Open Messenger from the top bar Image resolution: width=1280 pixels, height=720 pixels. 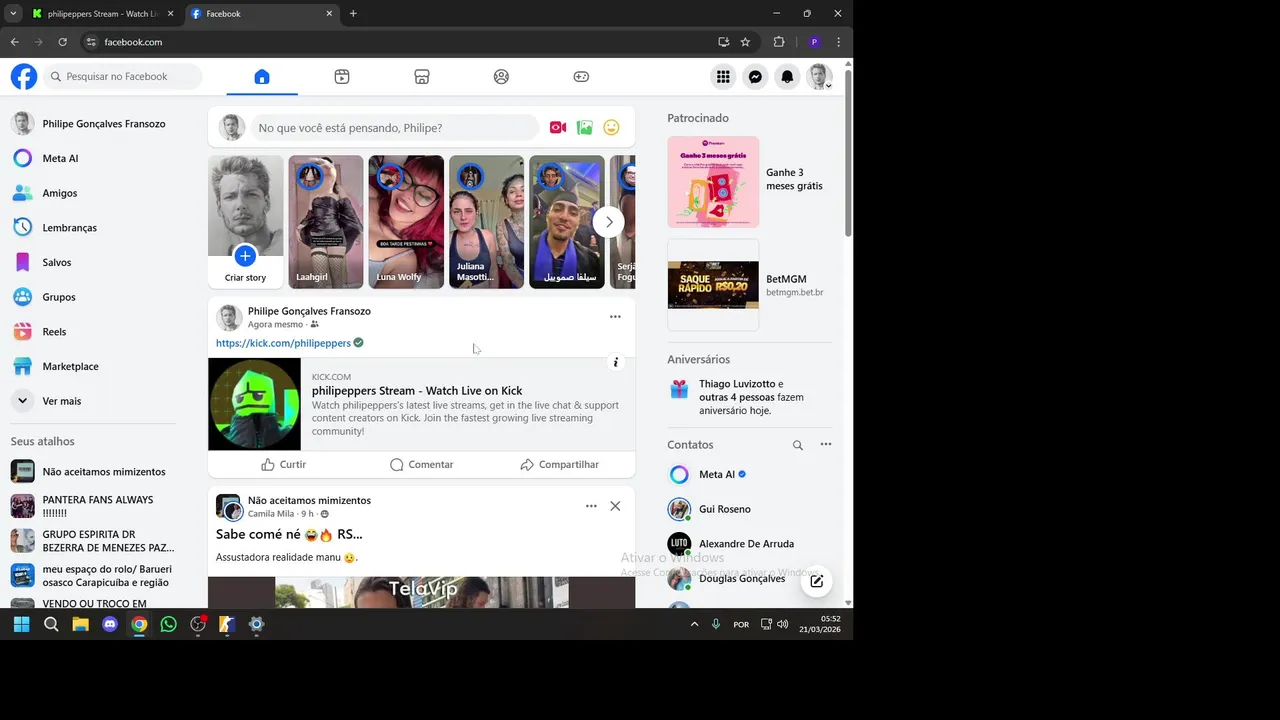click(x=755, y=77)
